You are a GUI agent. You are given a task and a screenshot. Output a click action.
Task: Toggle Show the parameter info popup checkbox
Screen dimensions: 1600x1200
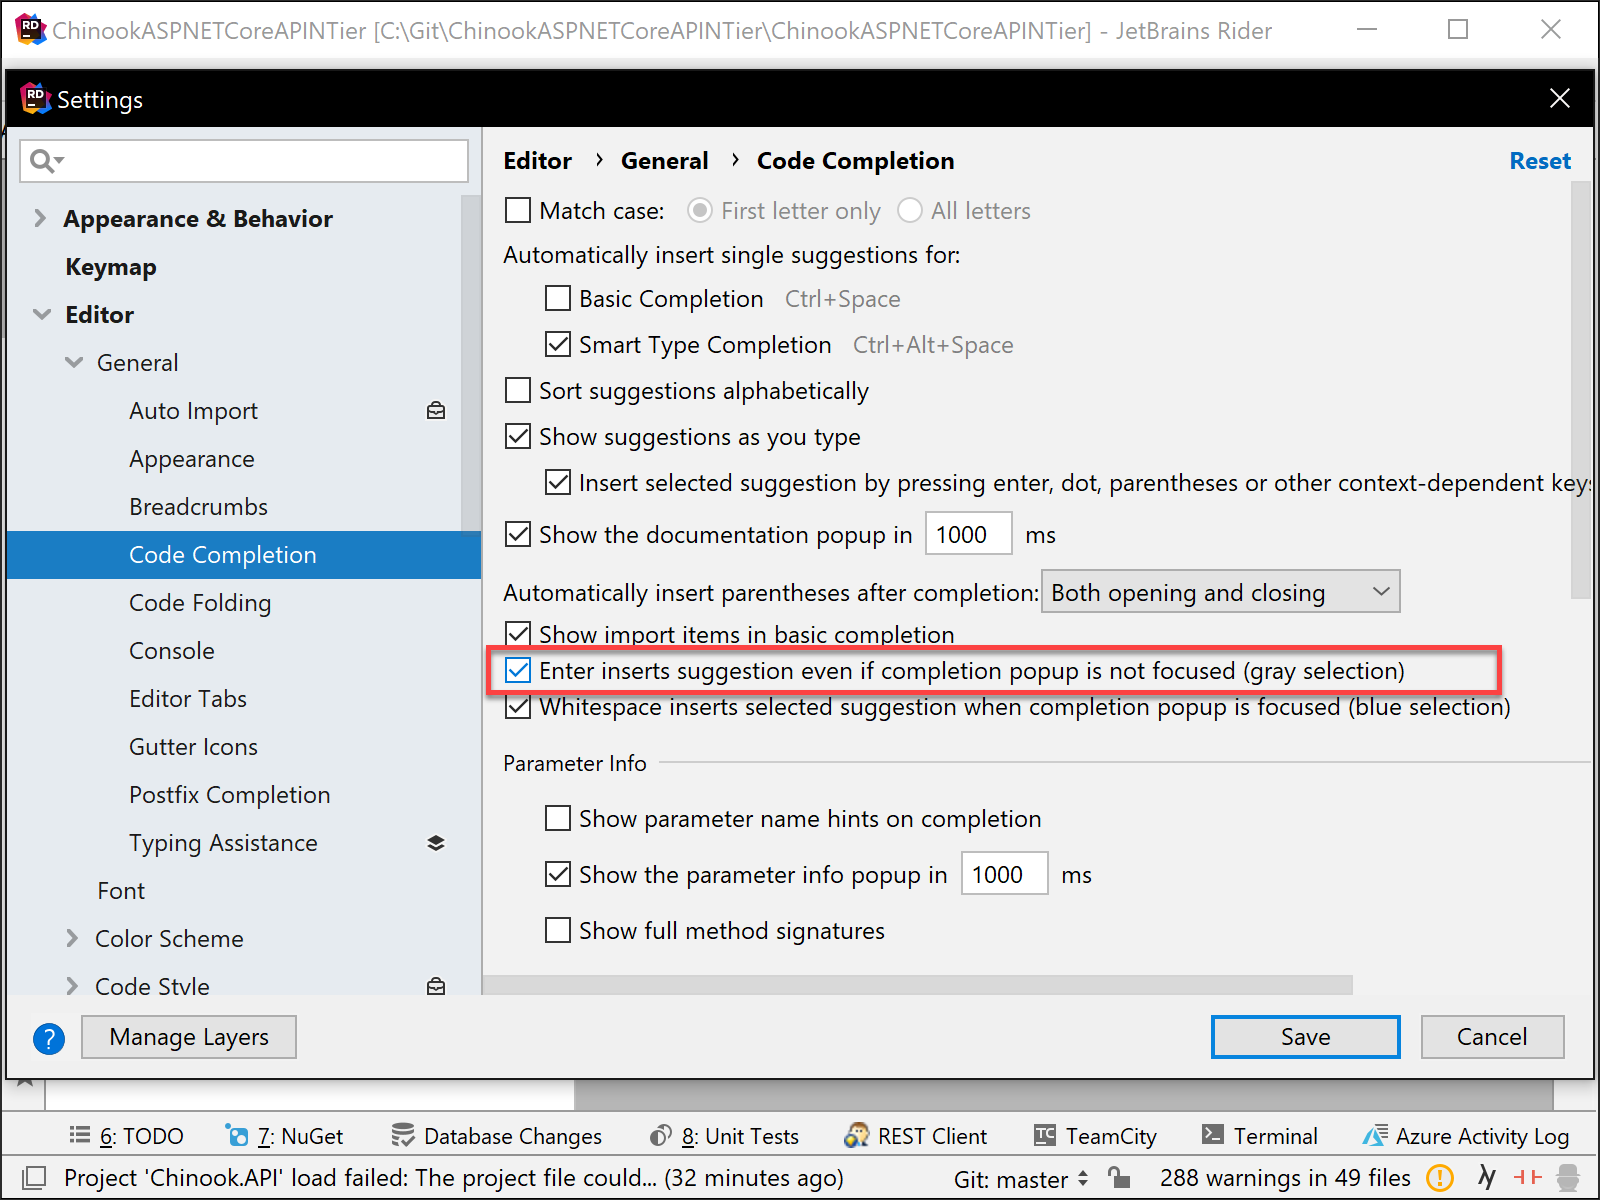[558, 874]
